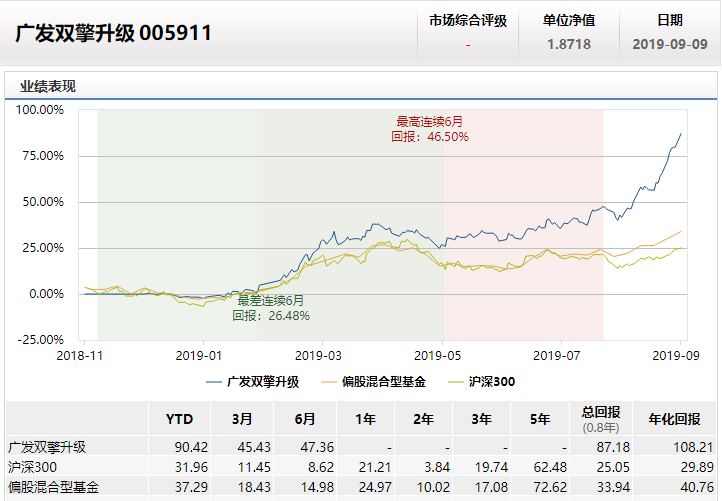
Task: Click total return value 87.18
Action: point(613,447)
